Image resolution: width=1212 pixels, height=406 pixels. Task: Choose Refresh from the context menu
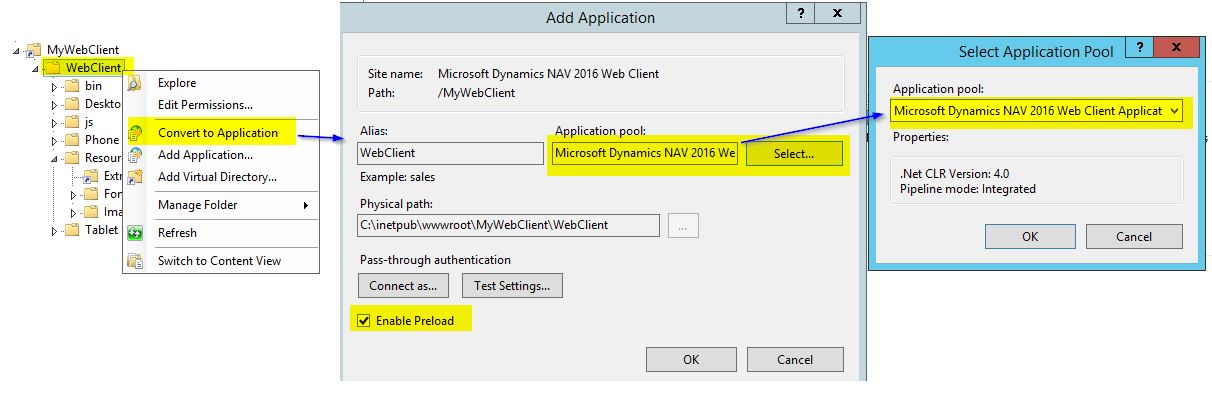pyautogui.click(x=177, y=233)
